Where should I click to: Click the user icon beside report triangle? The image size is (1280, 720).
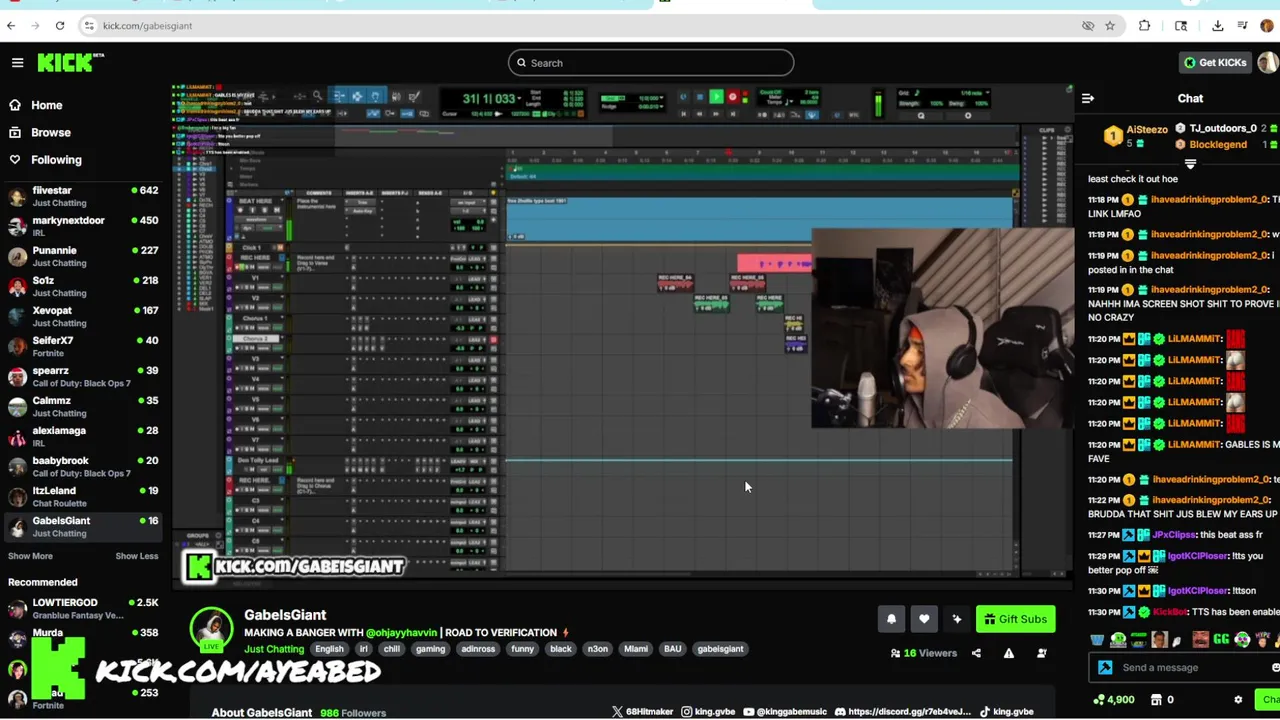click(1041, 653)
